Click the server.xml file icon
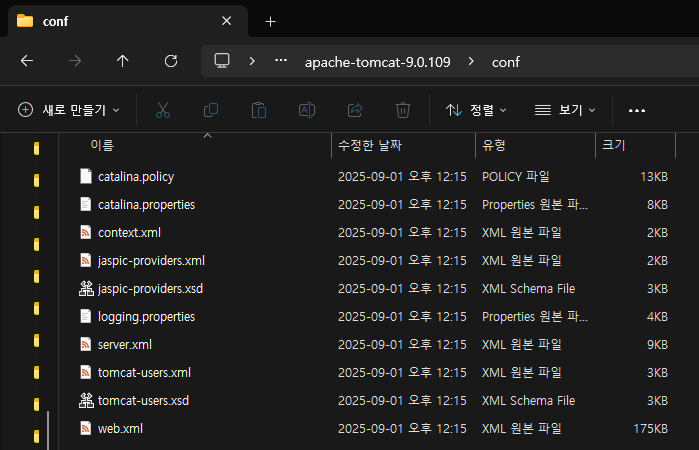Viewport: 699px width, 450px height. pyautogui.click(x=86, y=344)
